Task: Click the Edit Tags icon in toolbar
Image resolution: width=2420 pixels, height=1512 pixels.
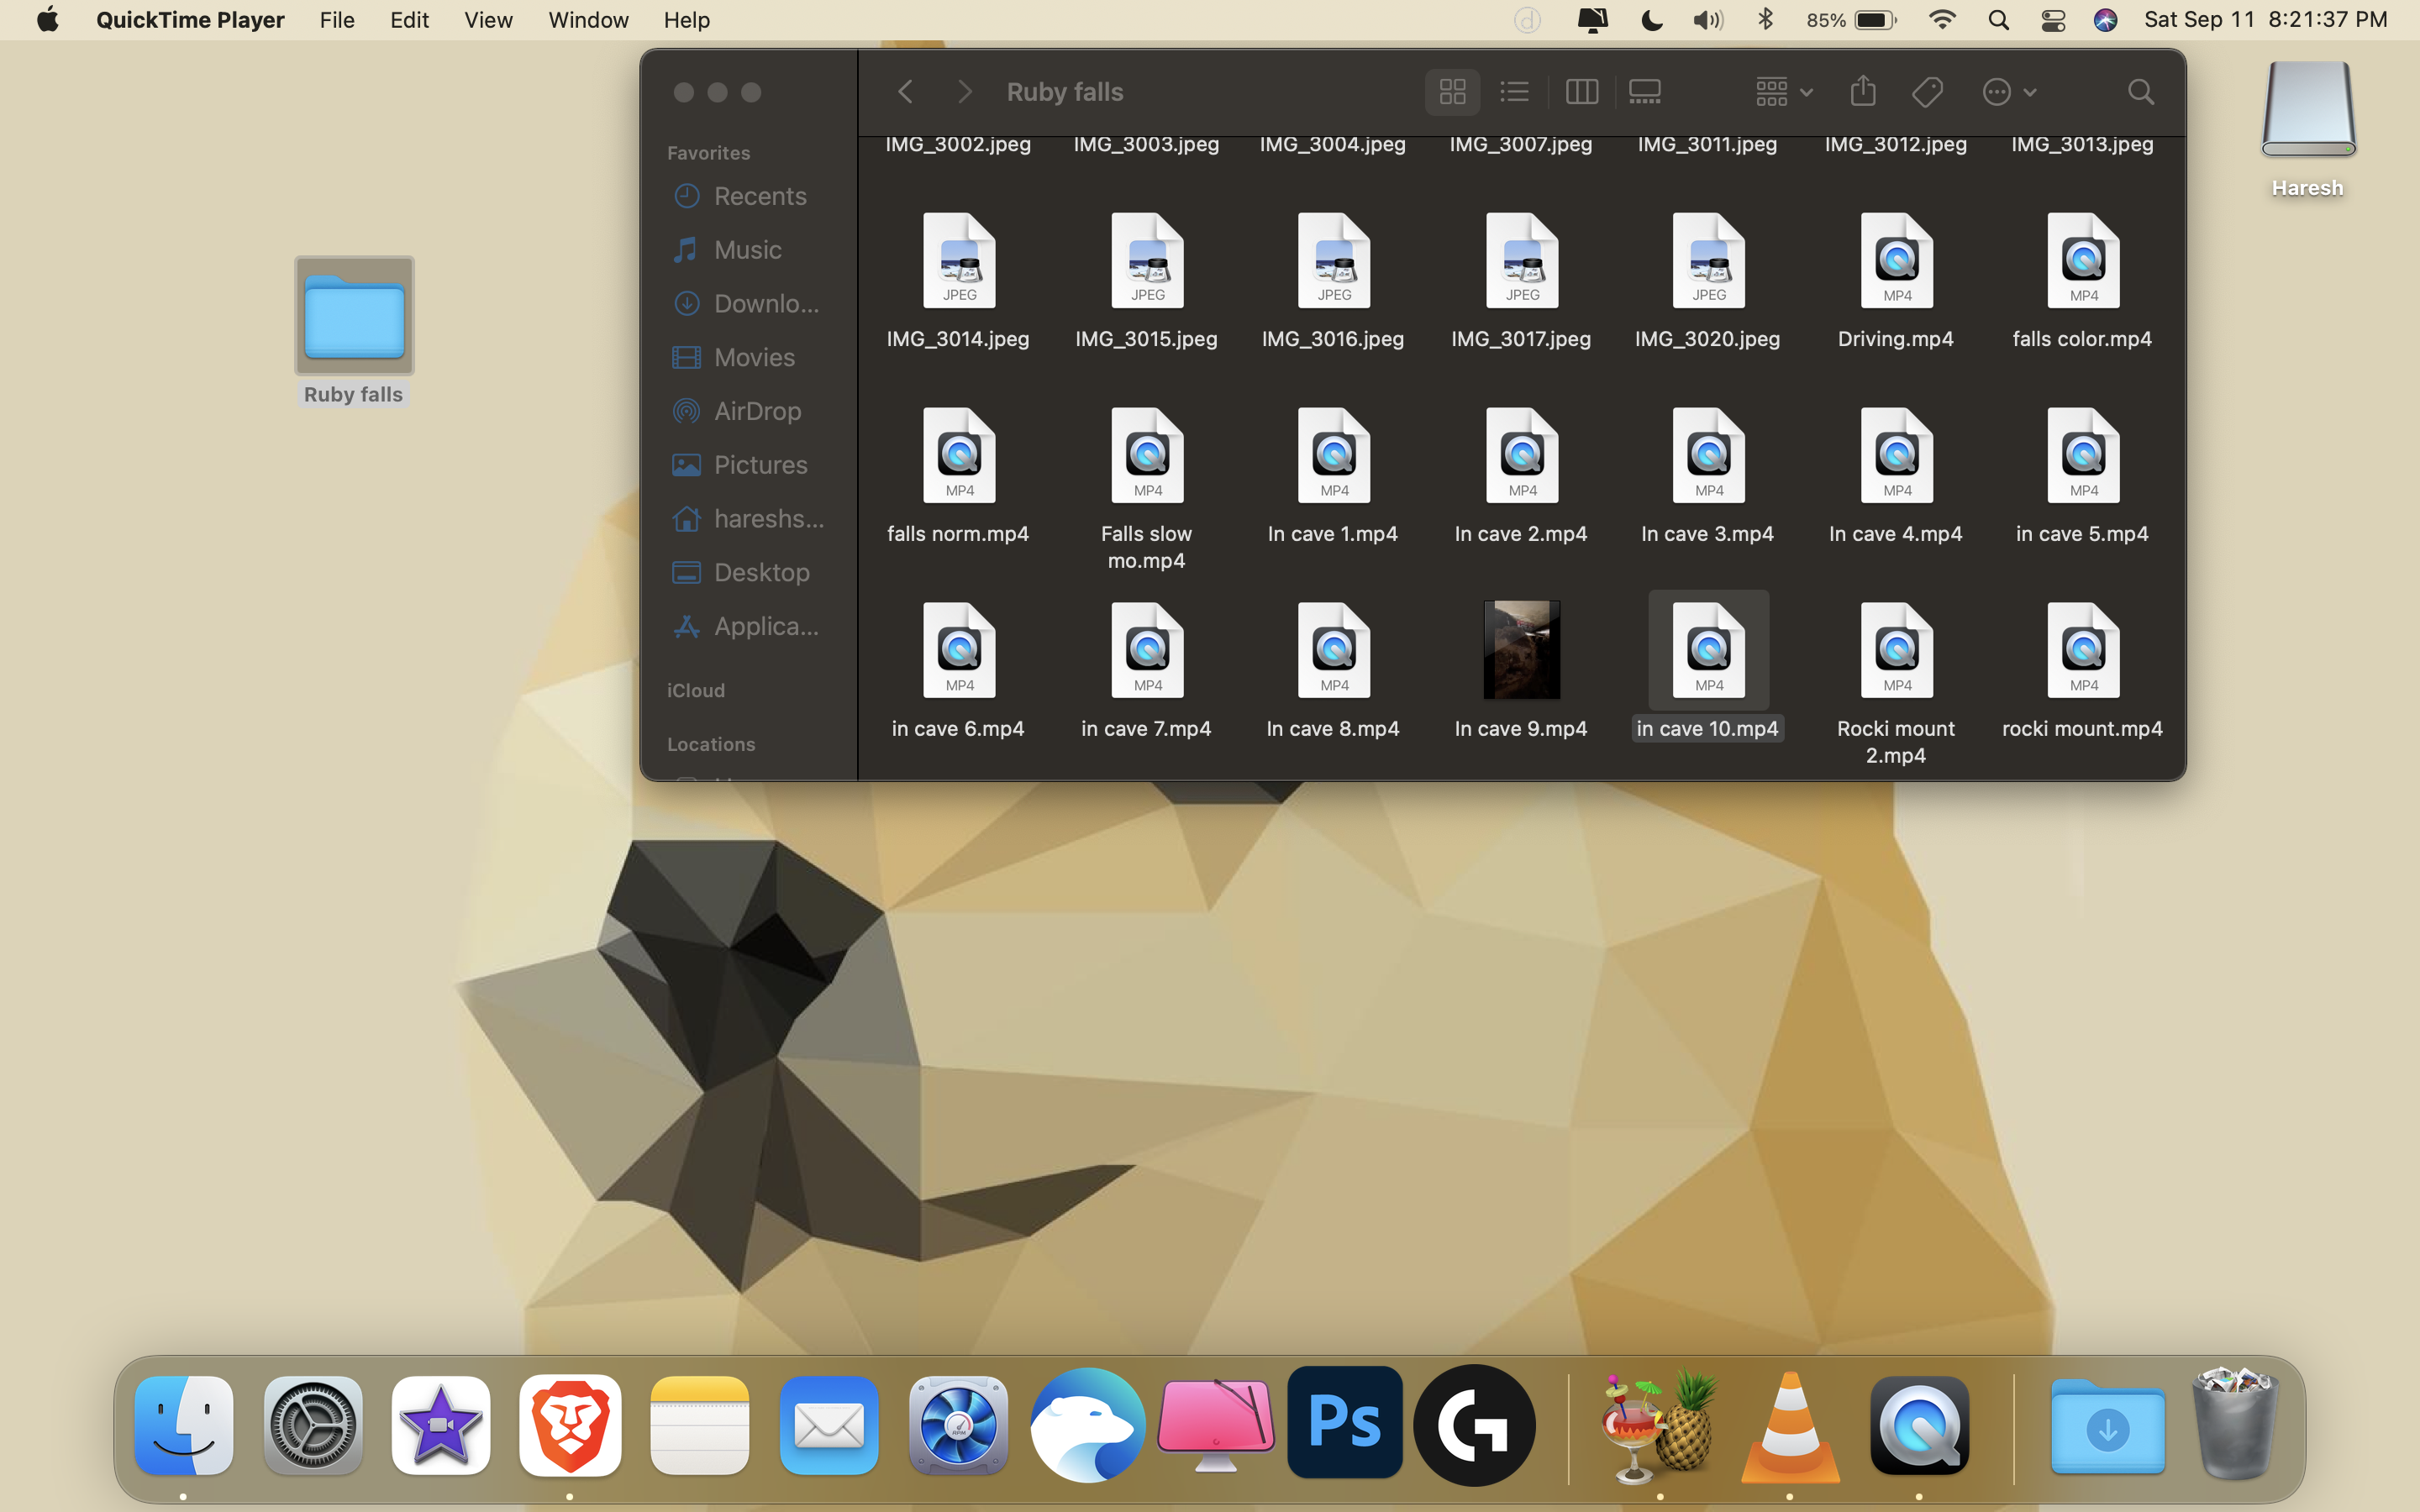Action: (x=1927, y=92)
